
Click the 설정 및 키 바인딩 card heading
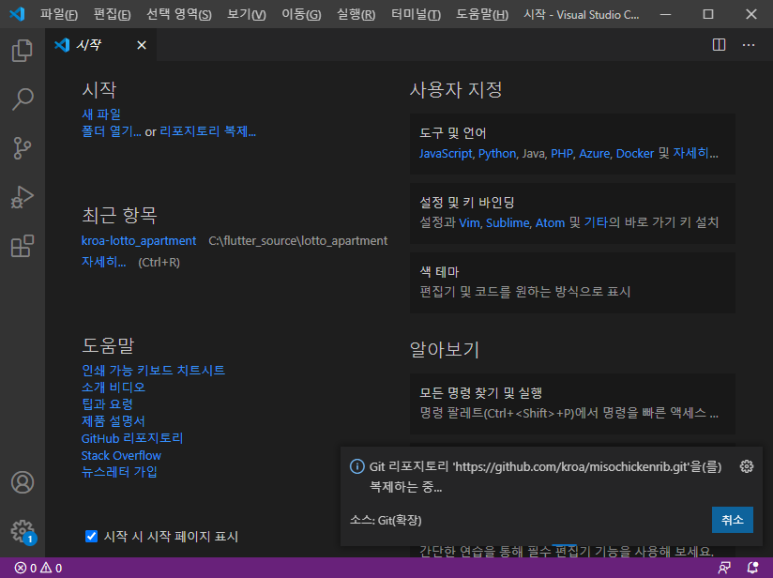click(466, 203)
